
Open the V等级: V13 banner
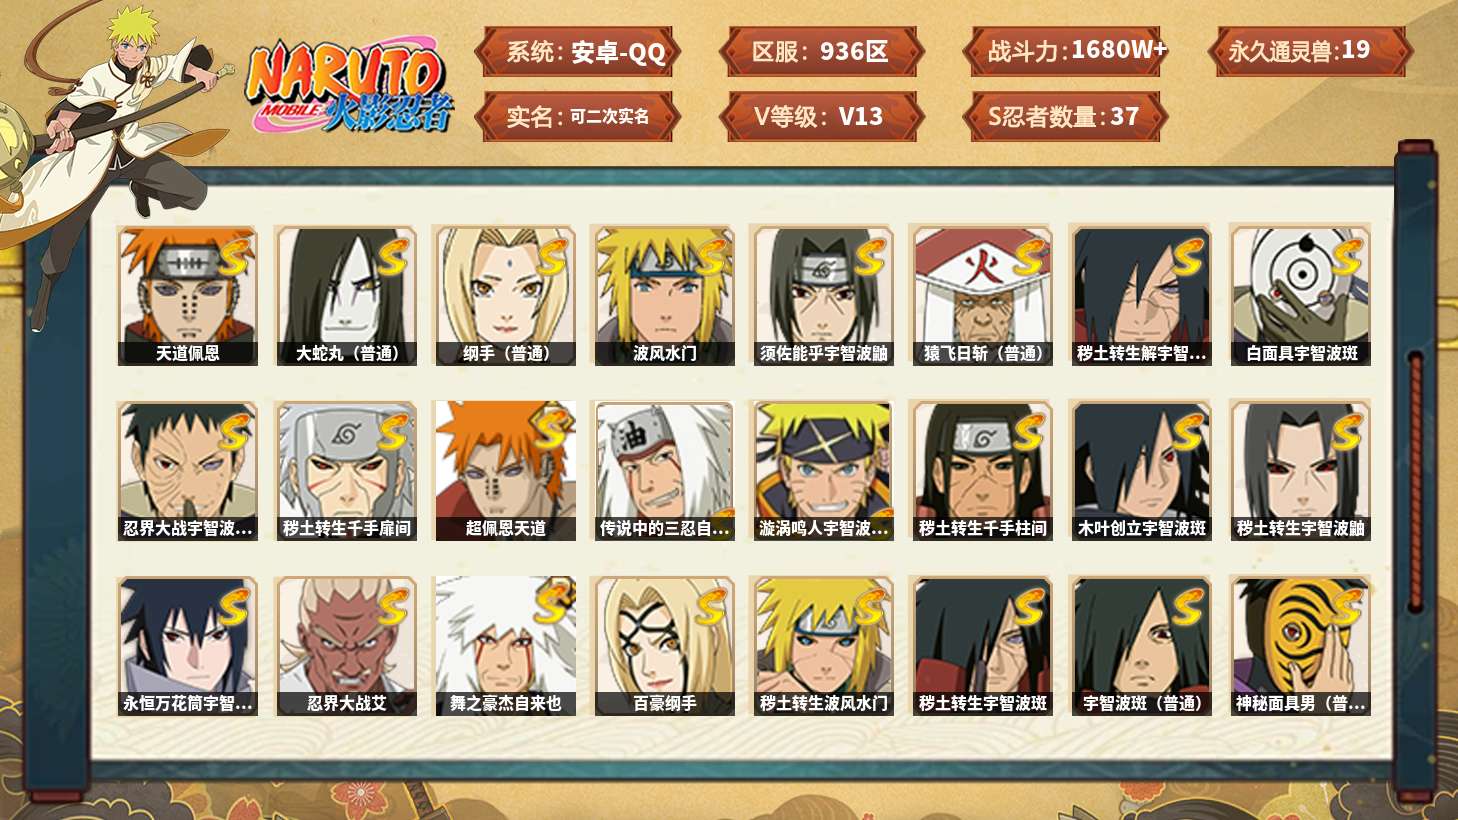pos(820,117)
